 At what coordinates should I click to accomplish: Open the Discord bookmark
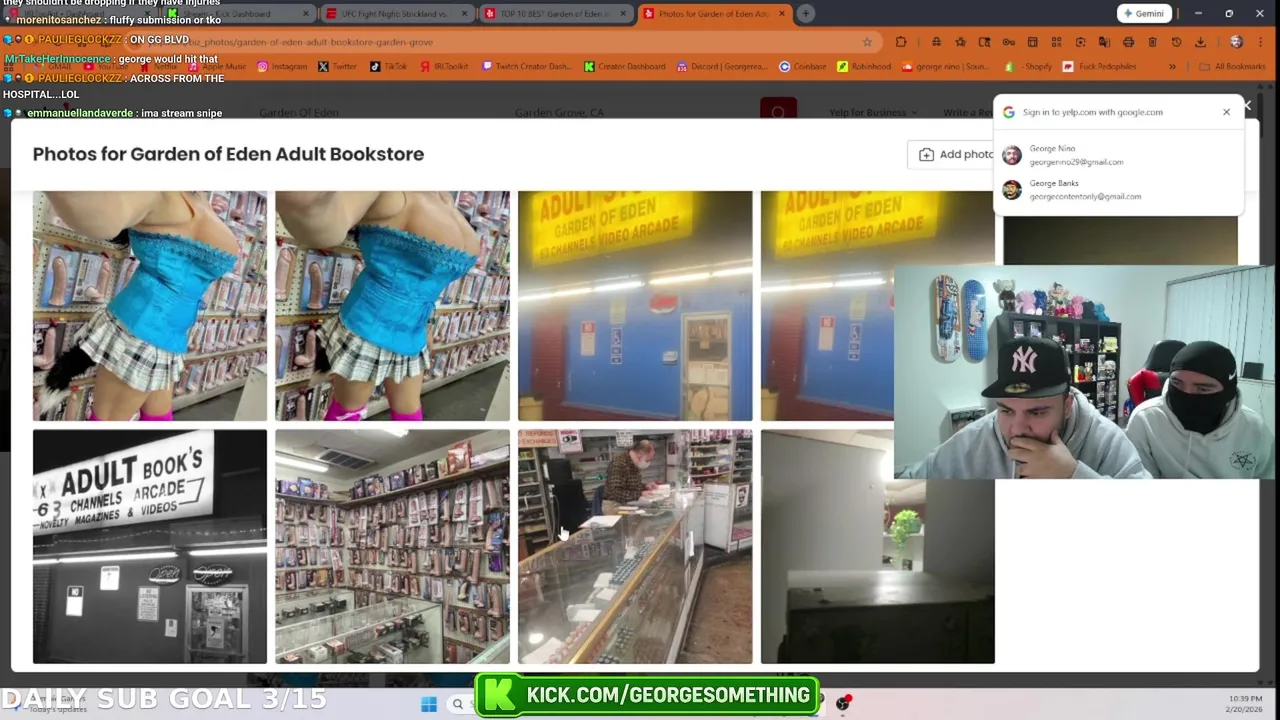[x=721, y=66]
